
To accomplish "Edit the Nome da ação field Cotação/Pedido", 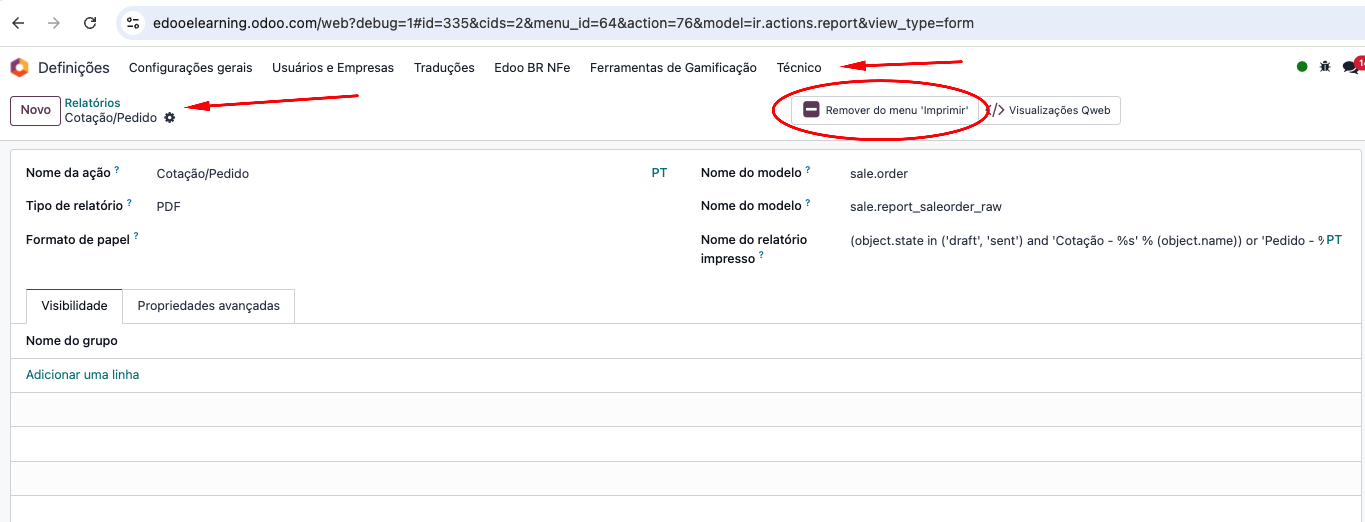I will tap(400, 173).
